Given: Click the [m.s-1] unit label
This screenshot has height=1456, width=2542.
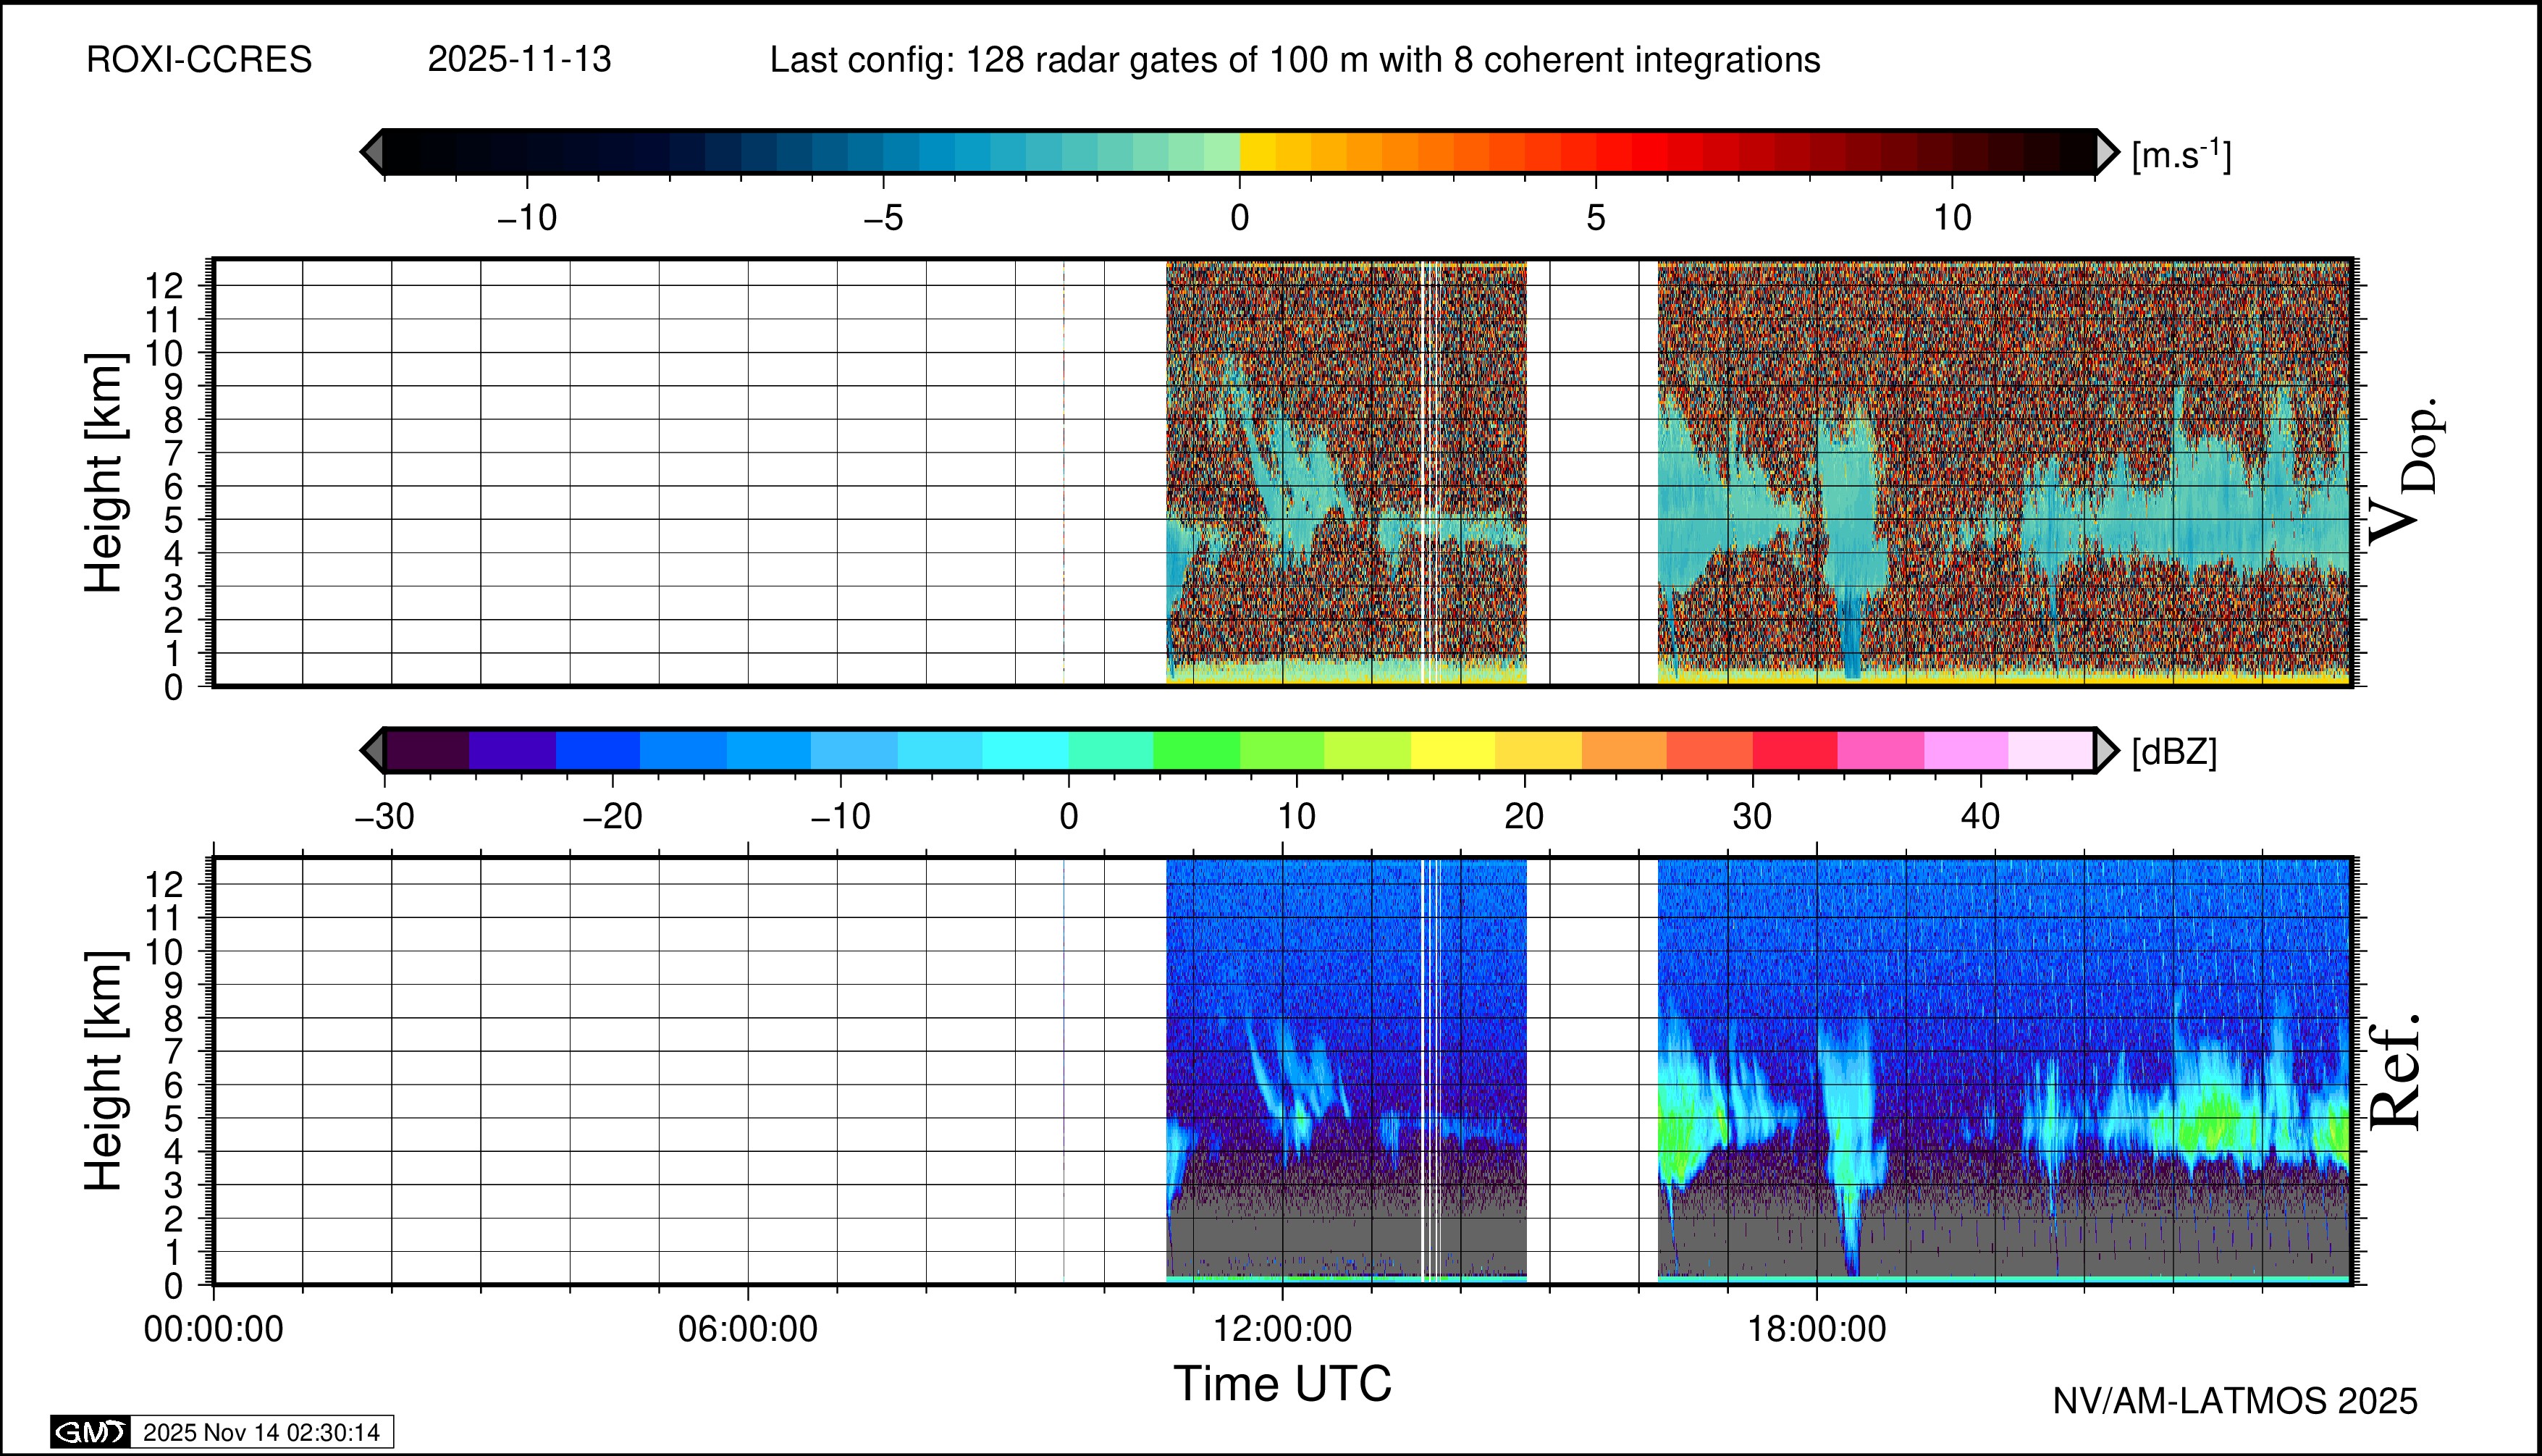Looking at the screenshot, I should [x=2181, y=155].
